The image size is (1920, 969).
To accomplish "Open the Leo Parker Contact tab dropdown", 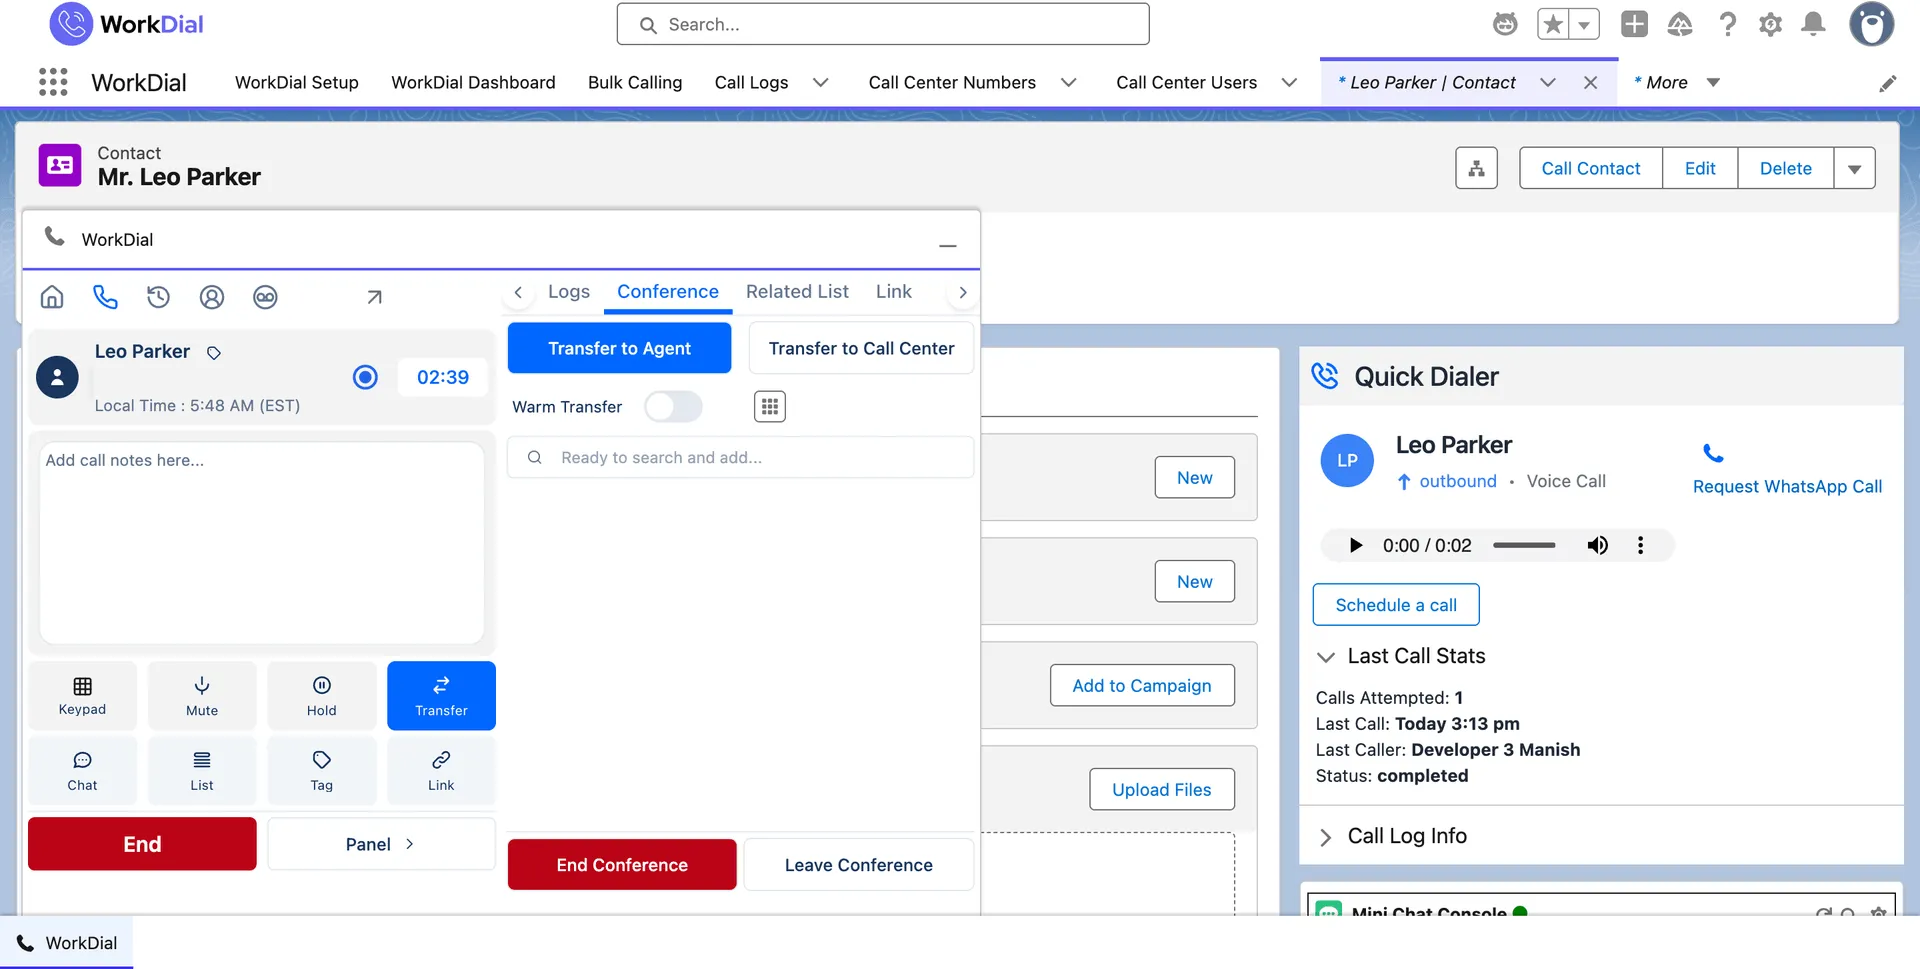I will point(1547,83).
